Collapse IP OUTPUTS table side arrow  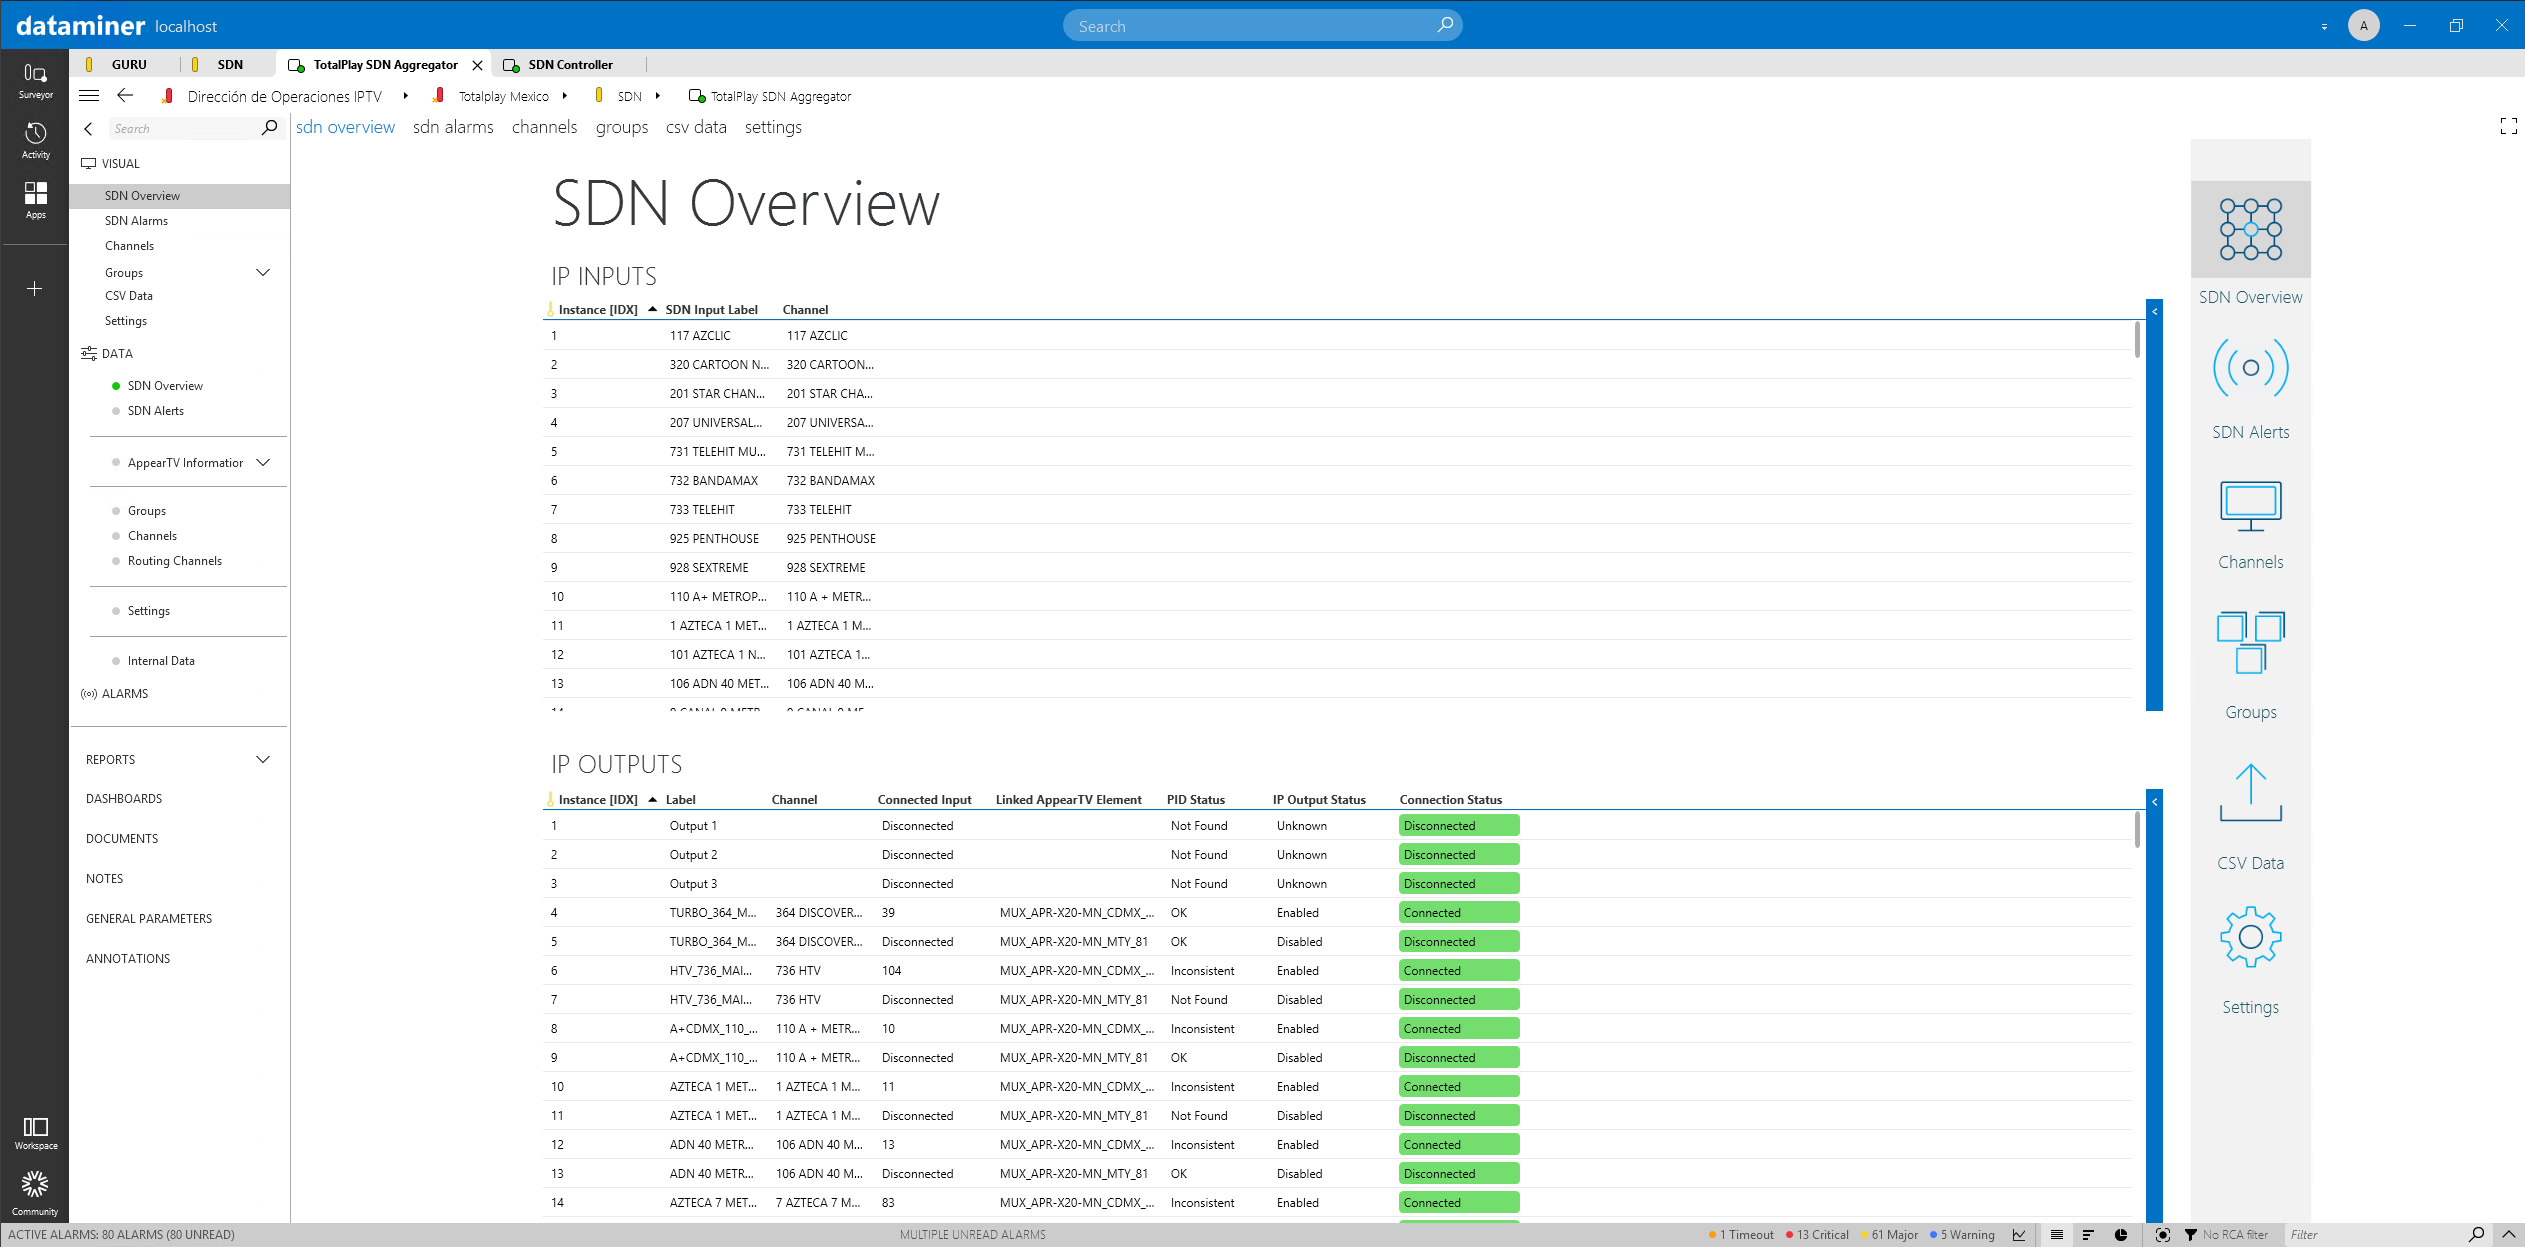pyautogui.click(x=2154, y=801)
